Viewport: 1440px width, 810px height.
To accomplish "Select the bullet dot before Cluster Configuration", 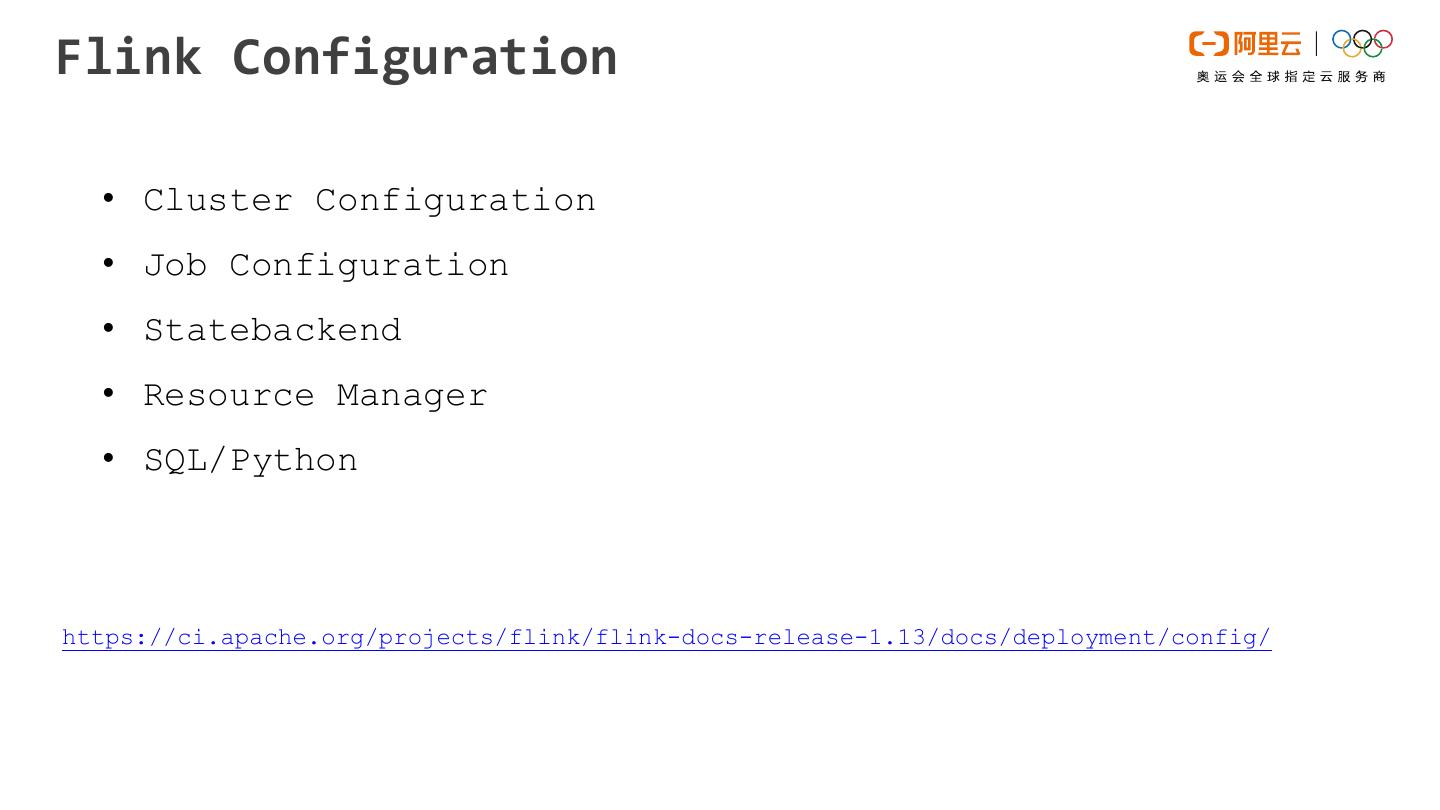I will pyautogui.click(x=108, y=198).
